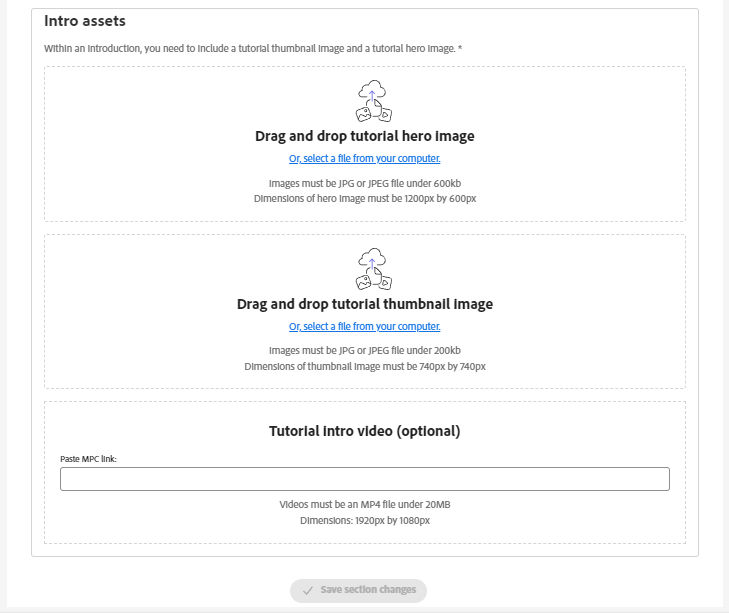Viewport: 729px width, 613px height.
Task: Focus the Paste MPC link text field
Action: click(x=364, y=479)
